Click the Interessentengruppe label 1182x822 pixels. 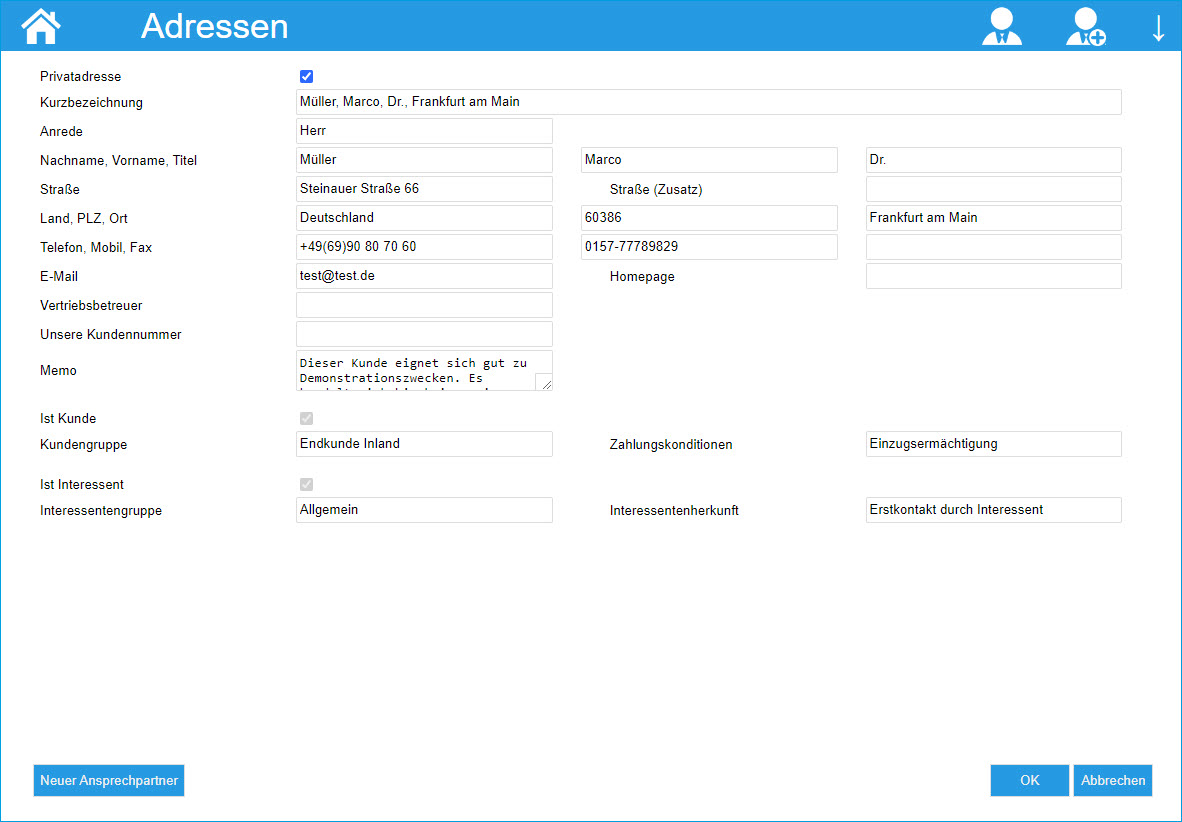(x=101, y=511)
